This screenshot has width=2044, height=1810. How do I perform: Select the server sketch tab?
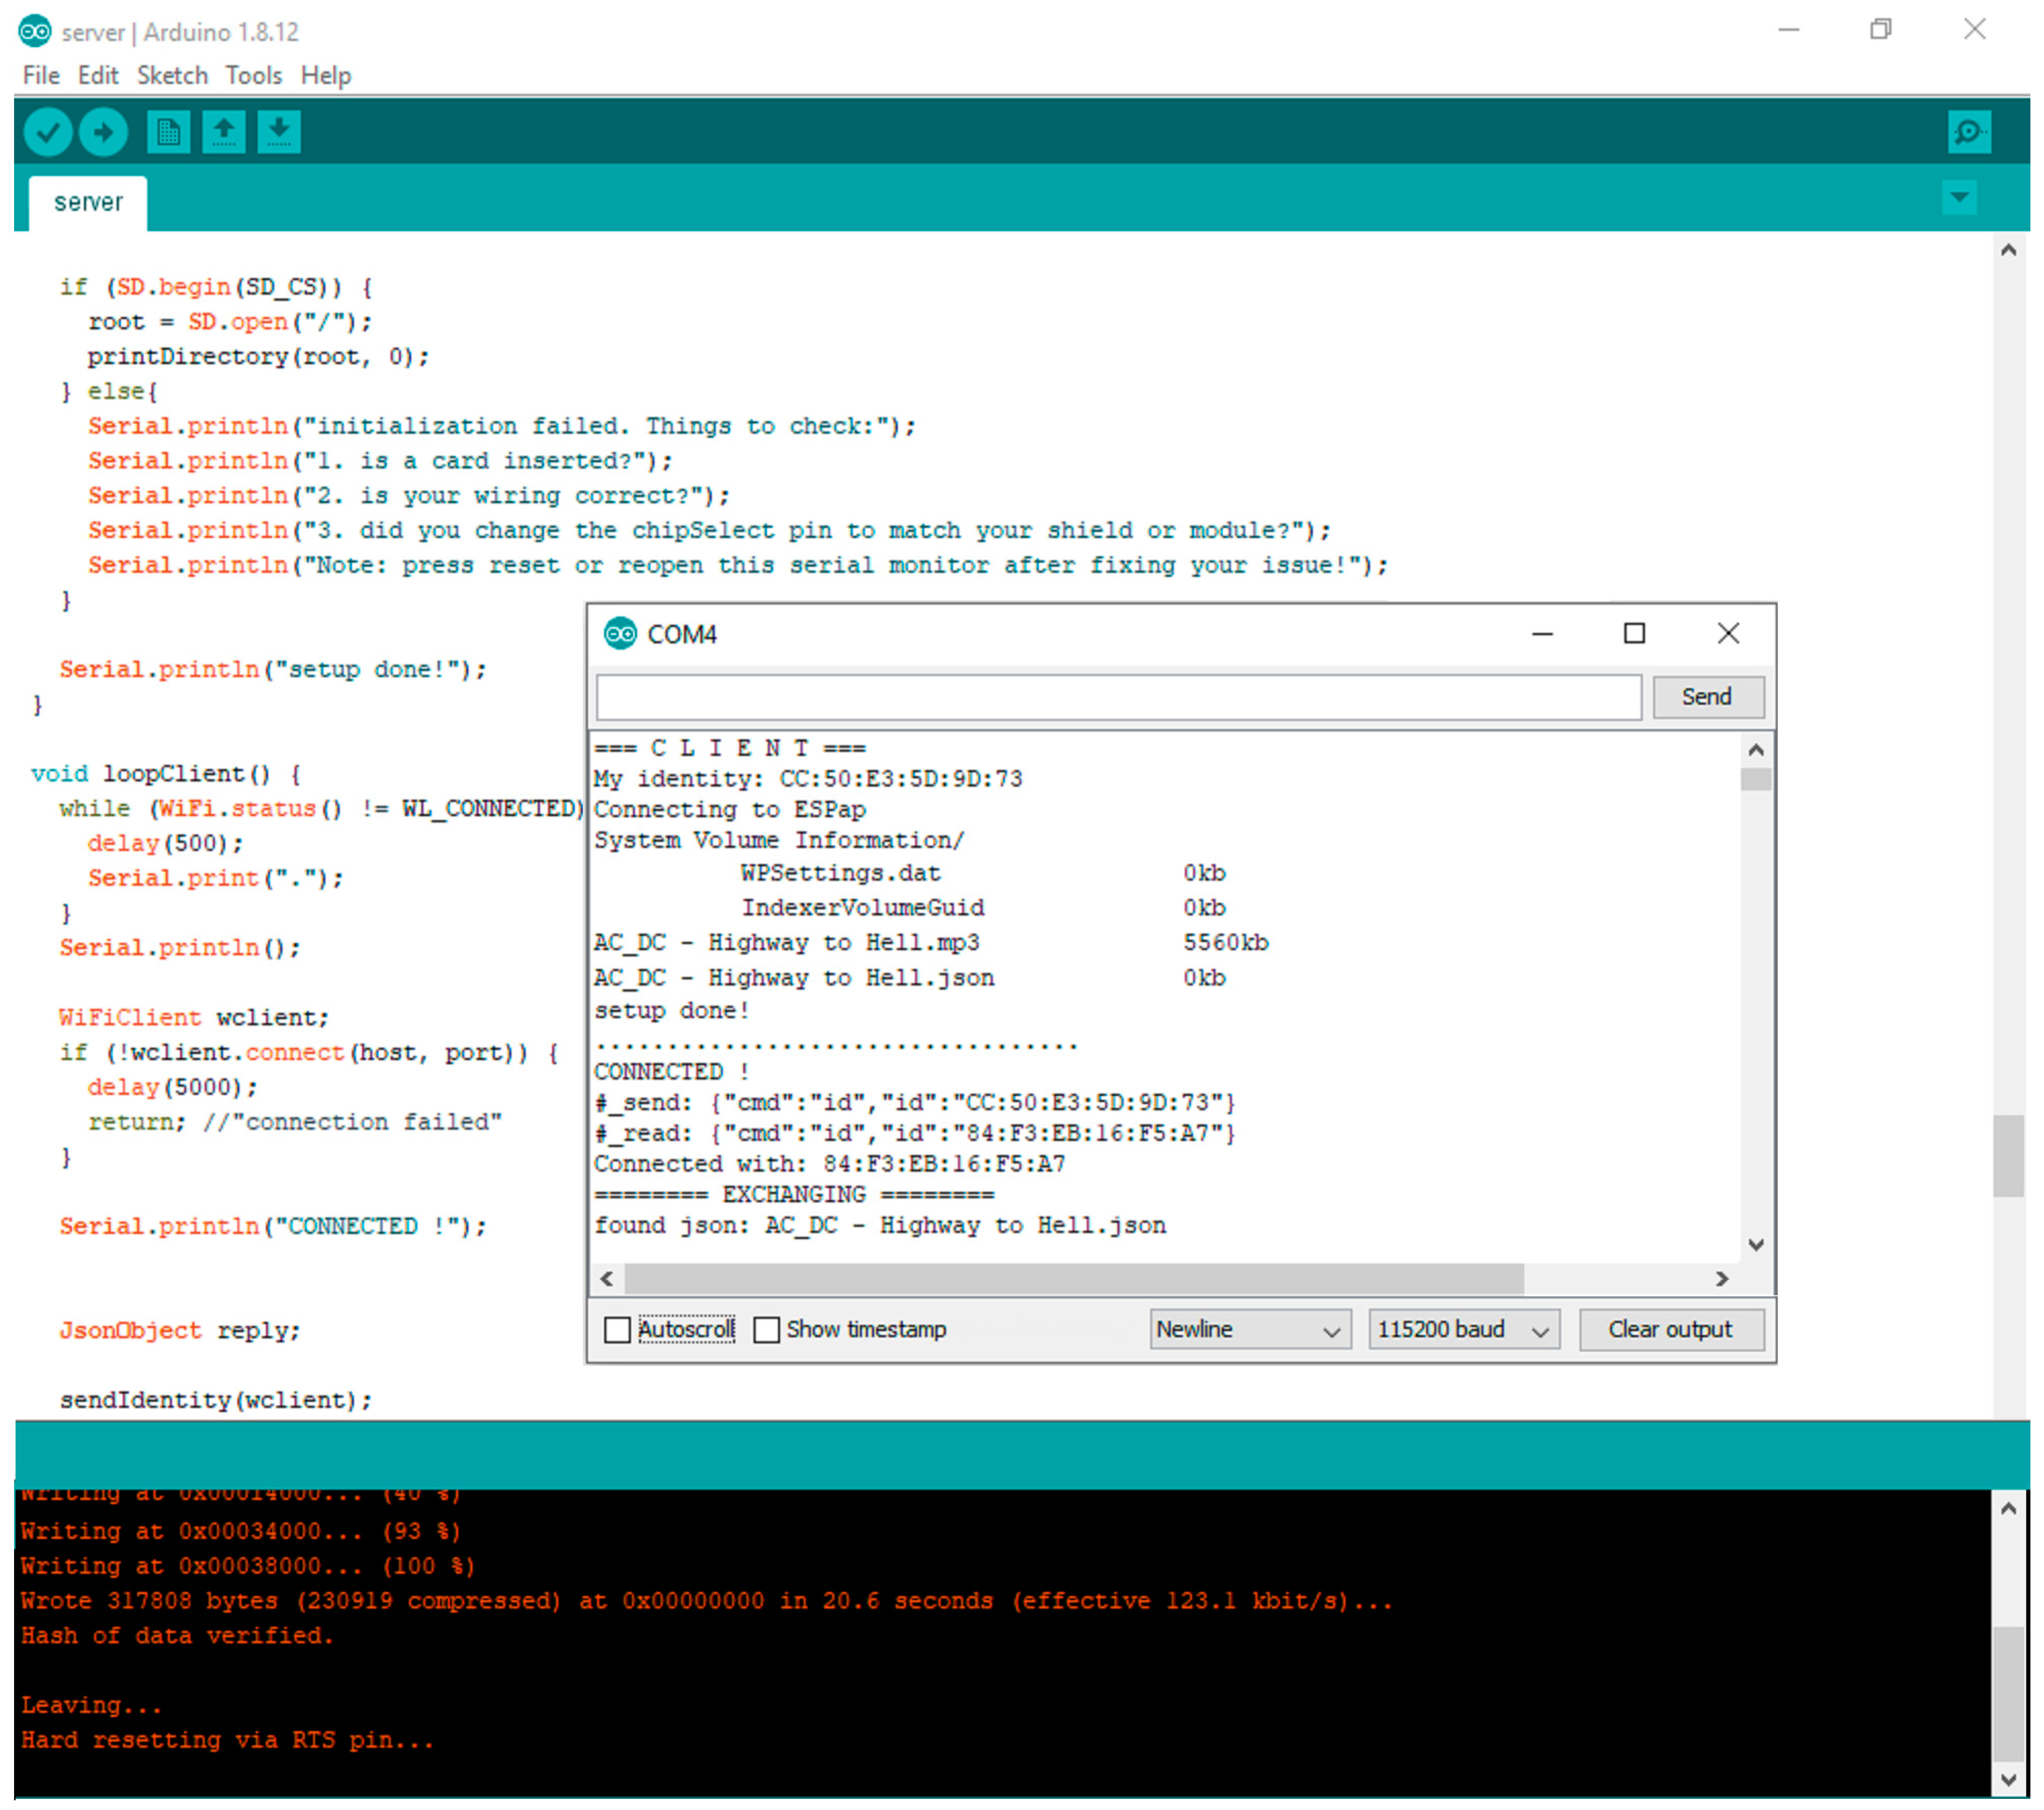(88, 203)
